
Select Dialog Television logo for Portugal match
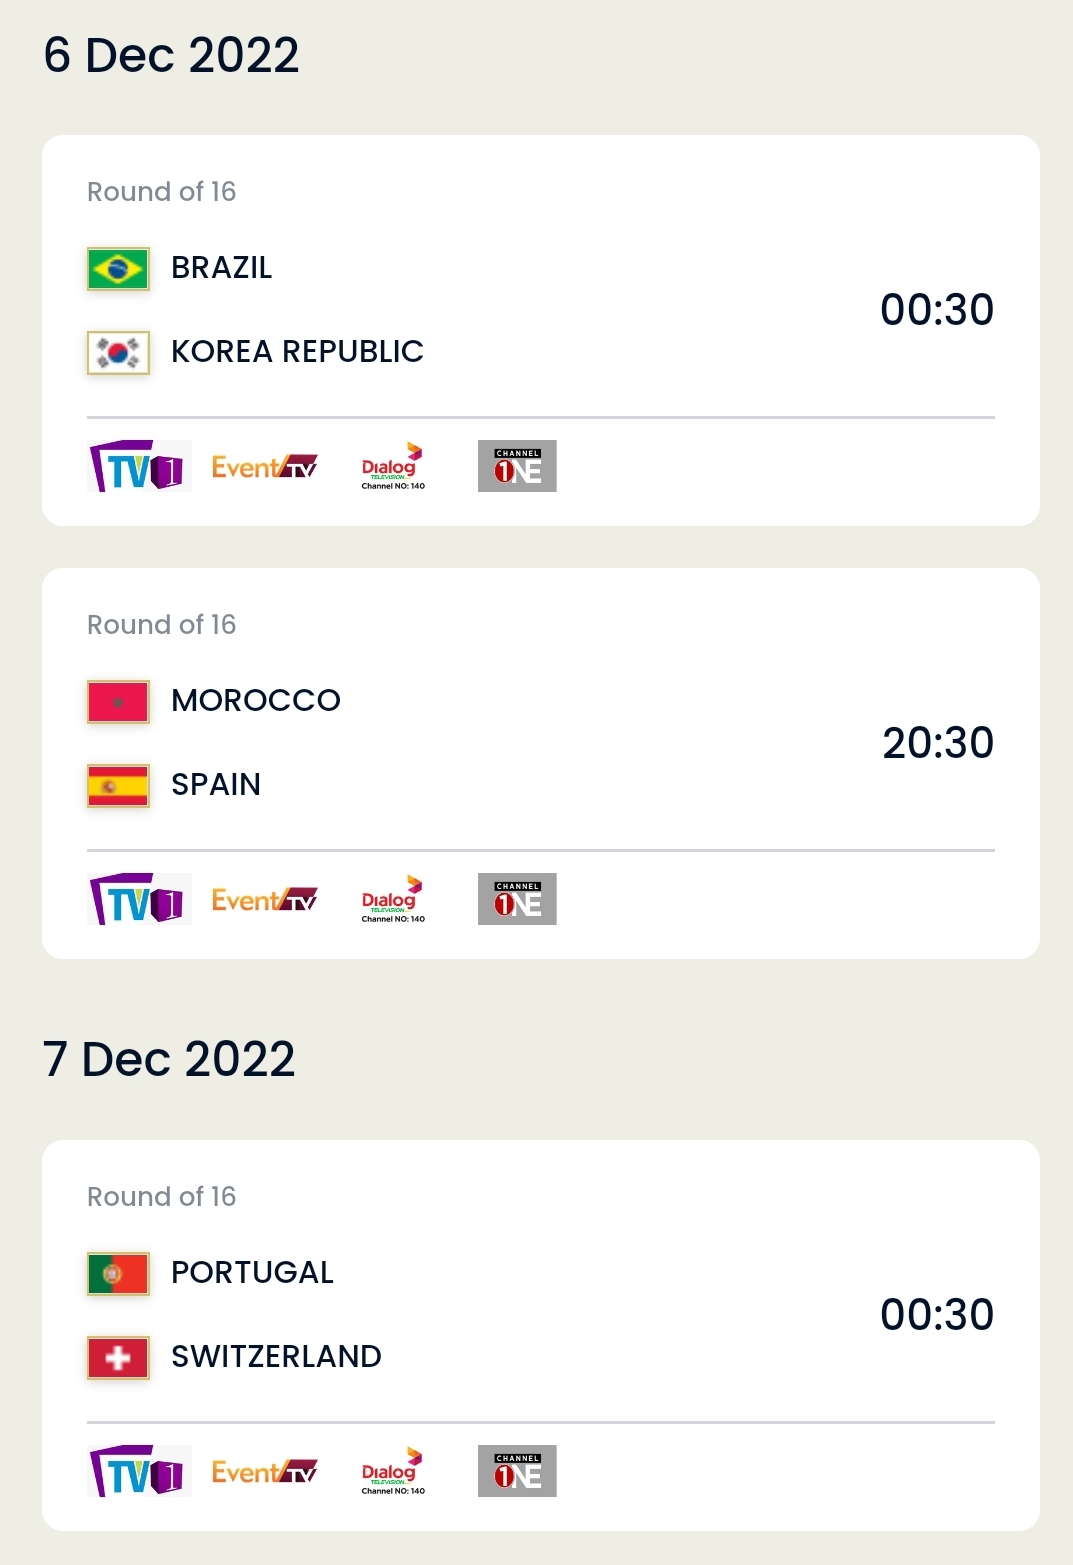point(393,1471)
